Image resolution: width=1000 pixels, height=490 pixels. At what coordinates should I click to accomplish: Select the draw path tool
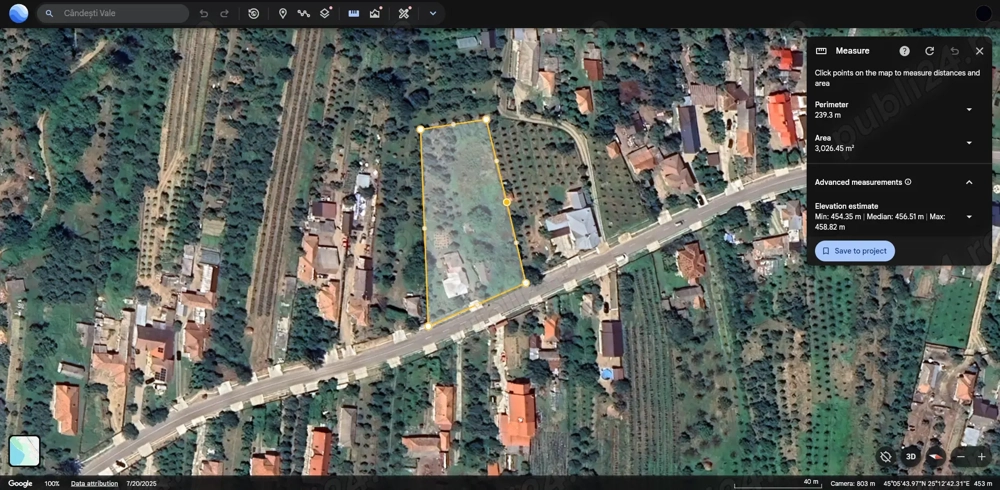pyautogui.click(x=304, y=13)
